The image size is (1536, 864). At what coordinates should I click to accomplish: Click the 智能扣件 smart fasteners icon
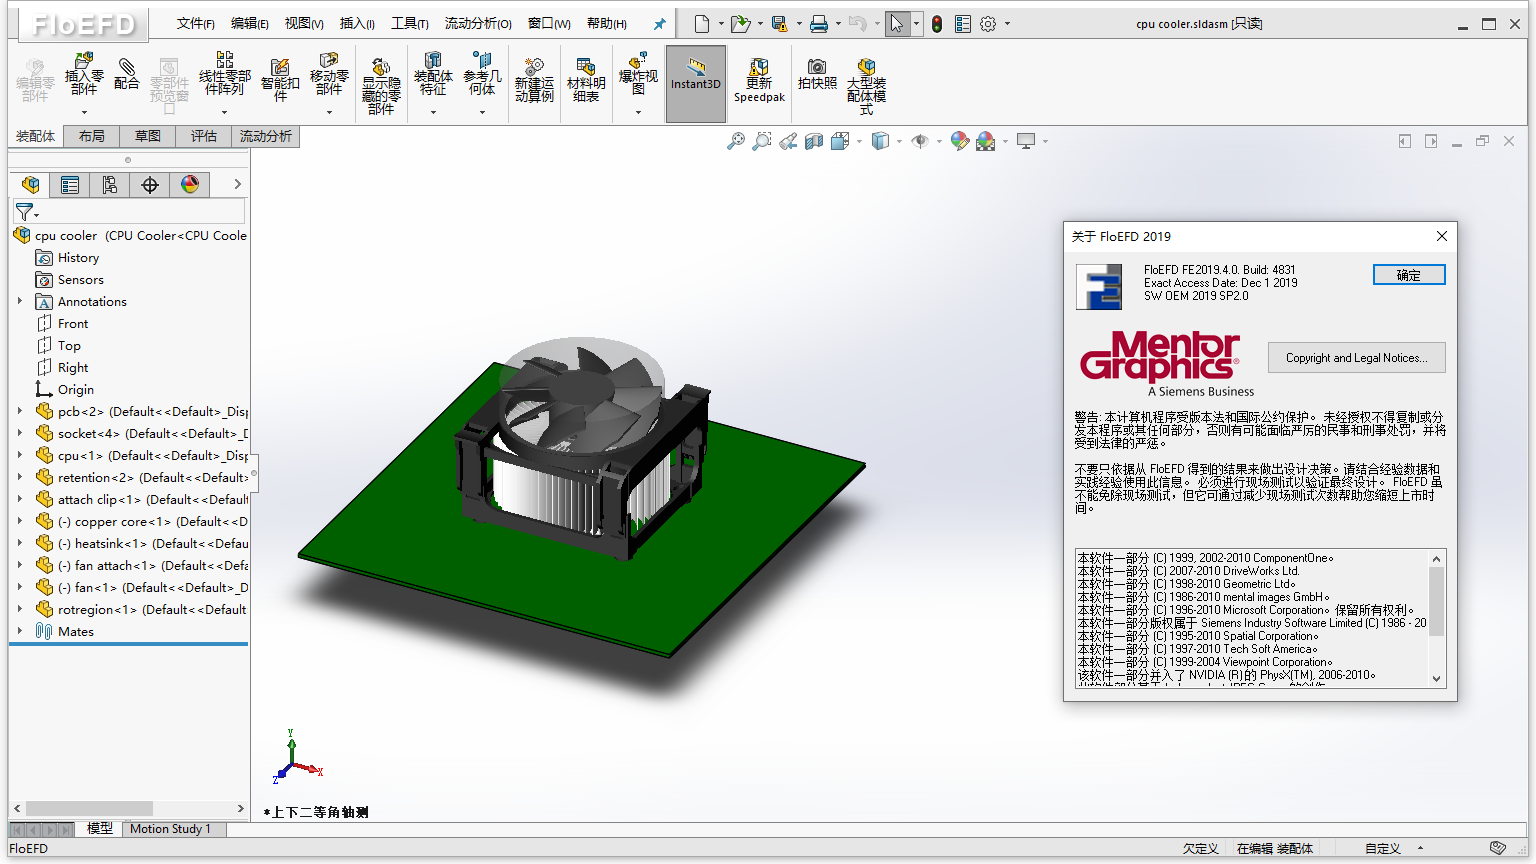(280, 80)
